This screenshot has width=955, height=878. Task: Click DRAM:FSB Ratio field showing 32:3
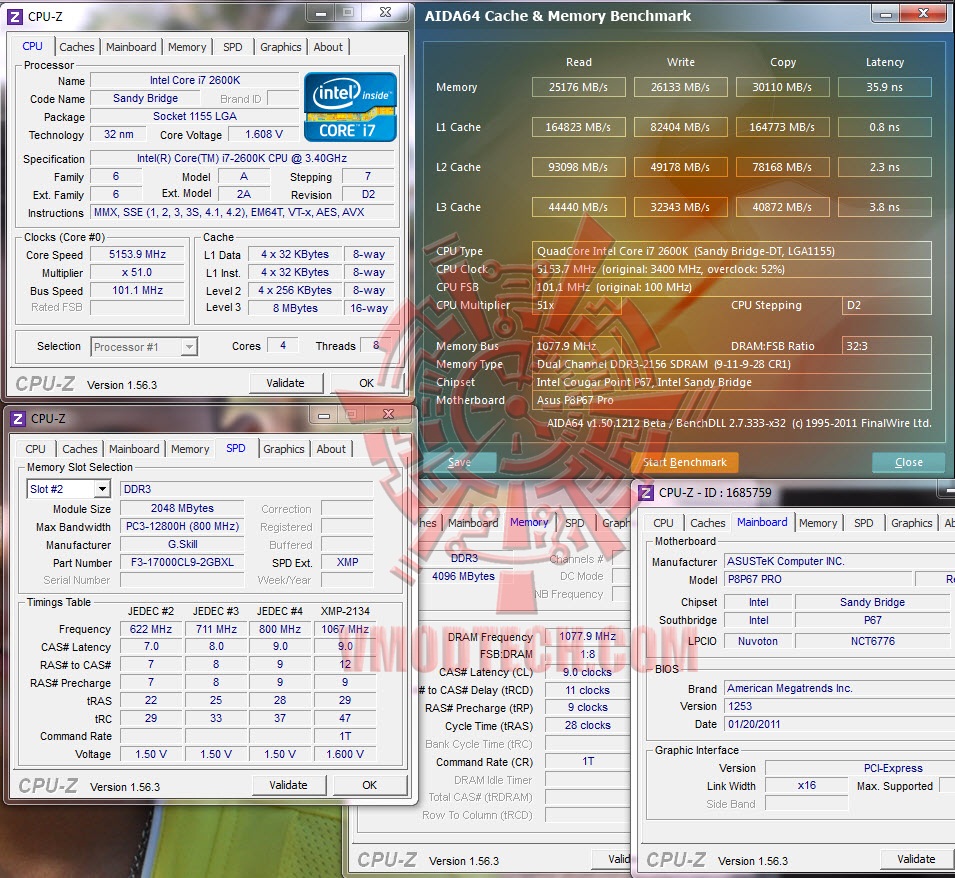point(886,346)
